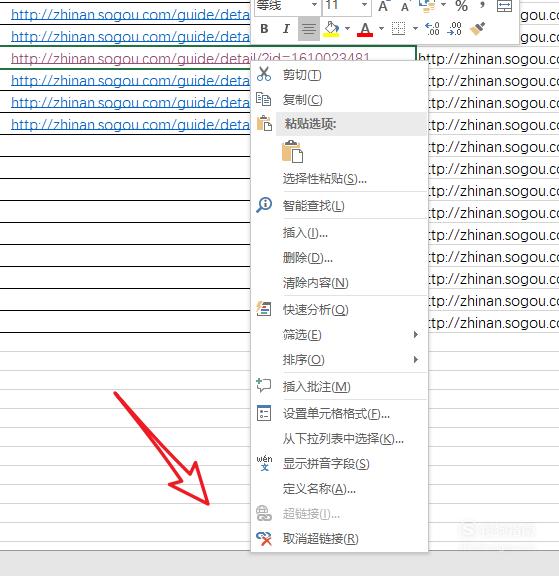The height and width of the screenshot is (576, 559).
Task: Apply Percent Style from mini toolbar
Action: click(461, 6)
